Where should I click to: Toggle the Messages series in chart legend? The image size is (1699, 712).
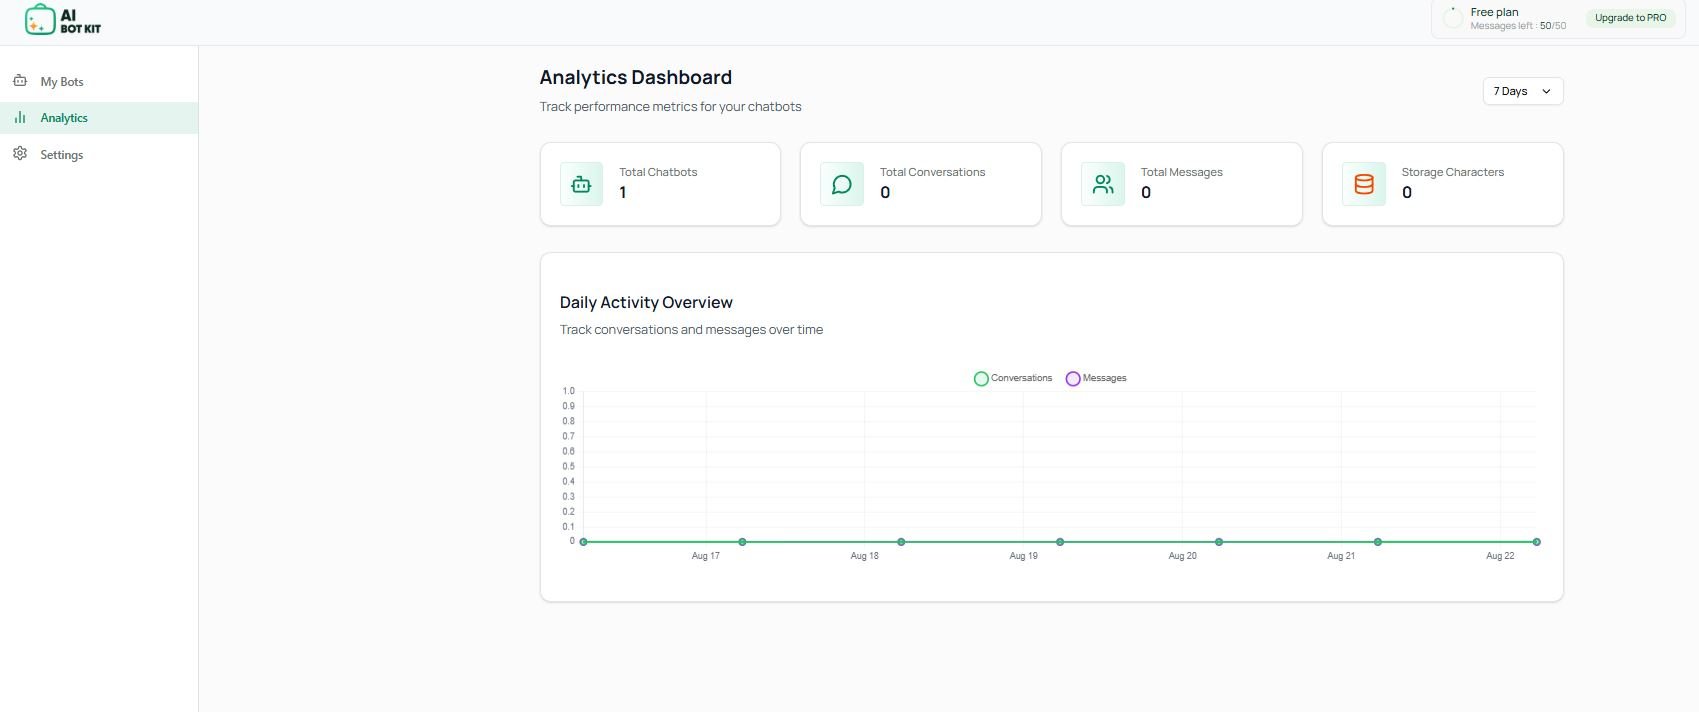pos(1096,378)
